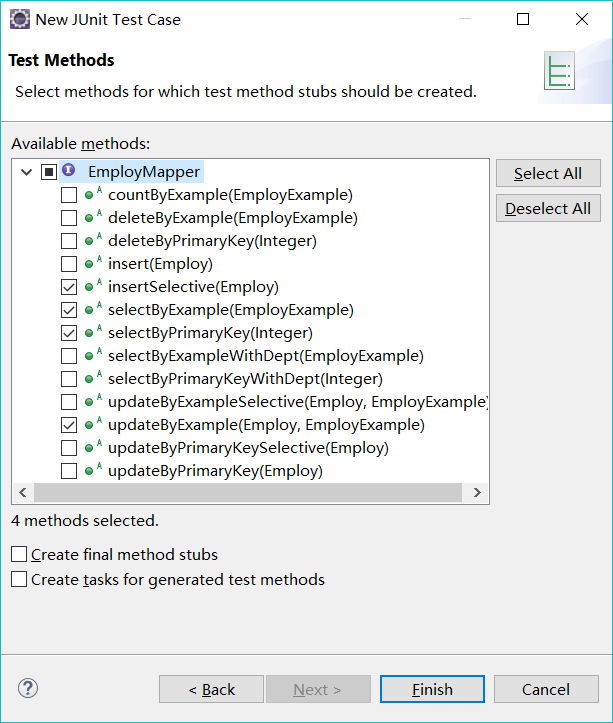Image resolution: width=613 pixels, height=723 pixels.
Task: Check countByExample(EmployExample) checkbox
Action: pos(69,195)
